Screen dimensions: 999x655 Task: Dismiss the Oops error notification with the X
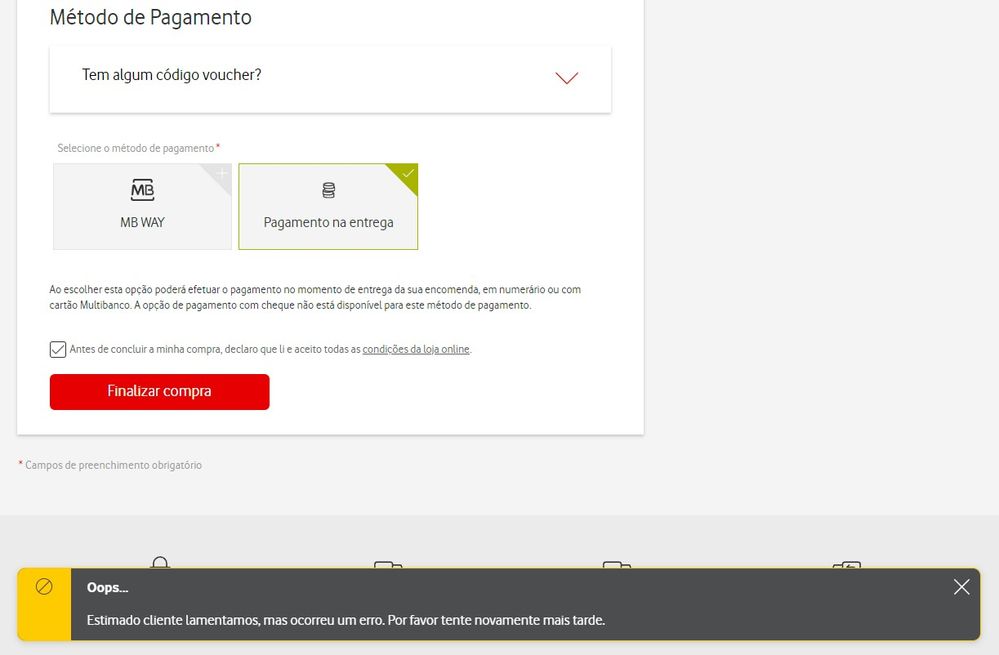click(x=961, y=587)
